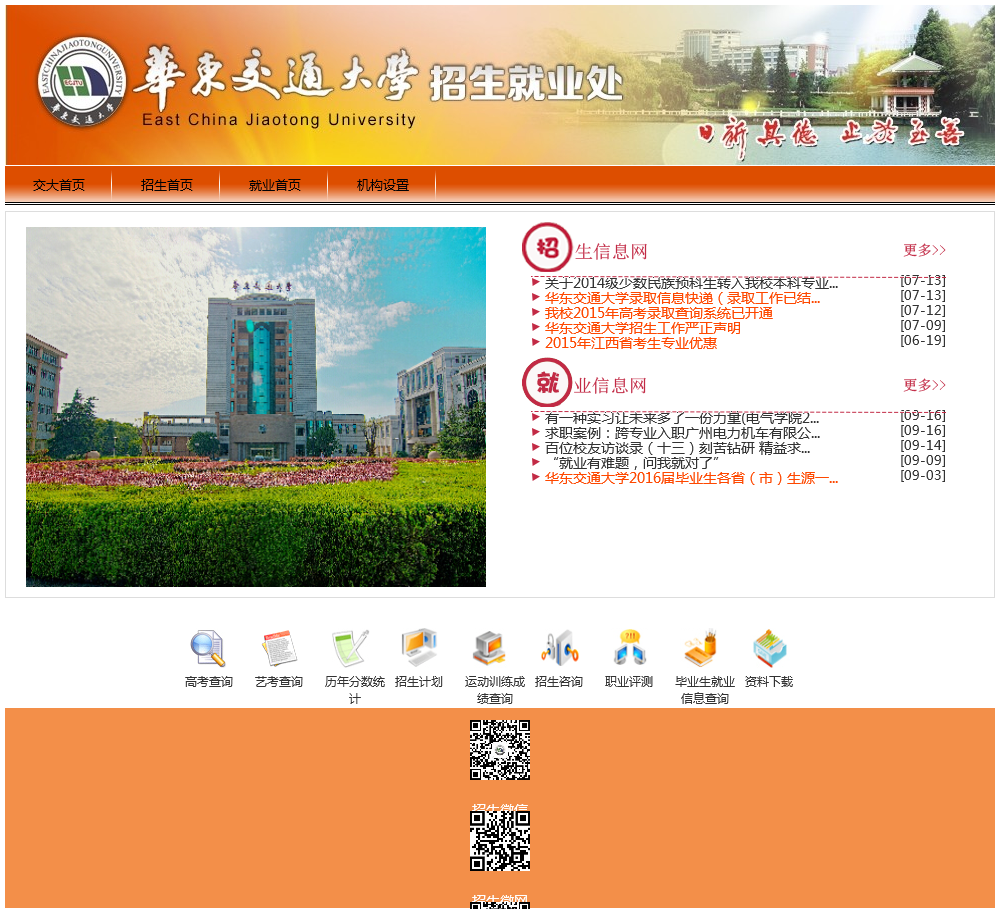Click the red 就 circle icon
This screenshot has height=909, width=1000.
pos(547,383)
